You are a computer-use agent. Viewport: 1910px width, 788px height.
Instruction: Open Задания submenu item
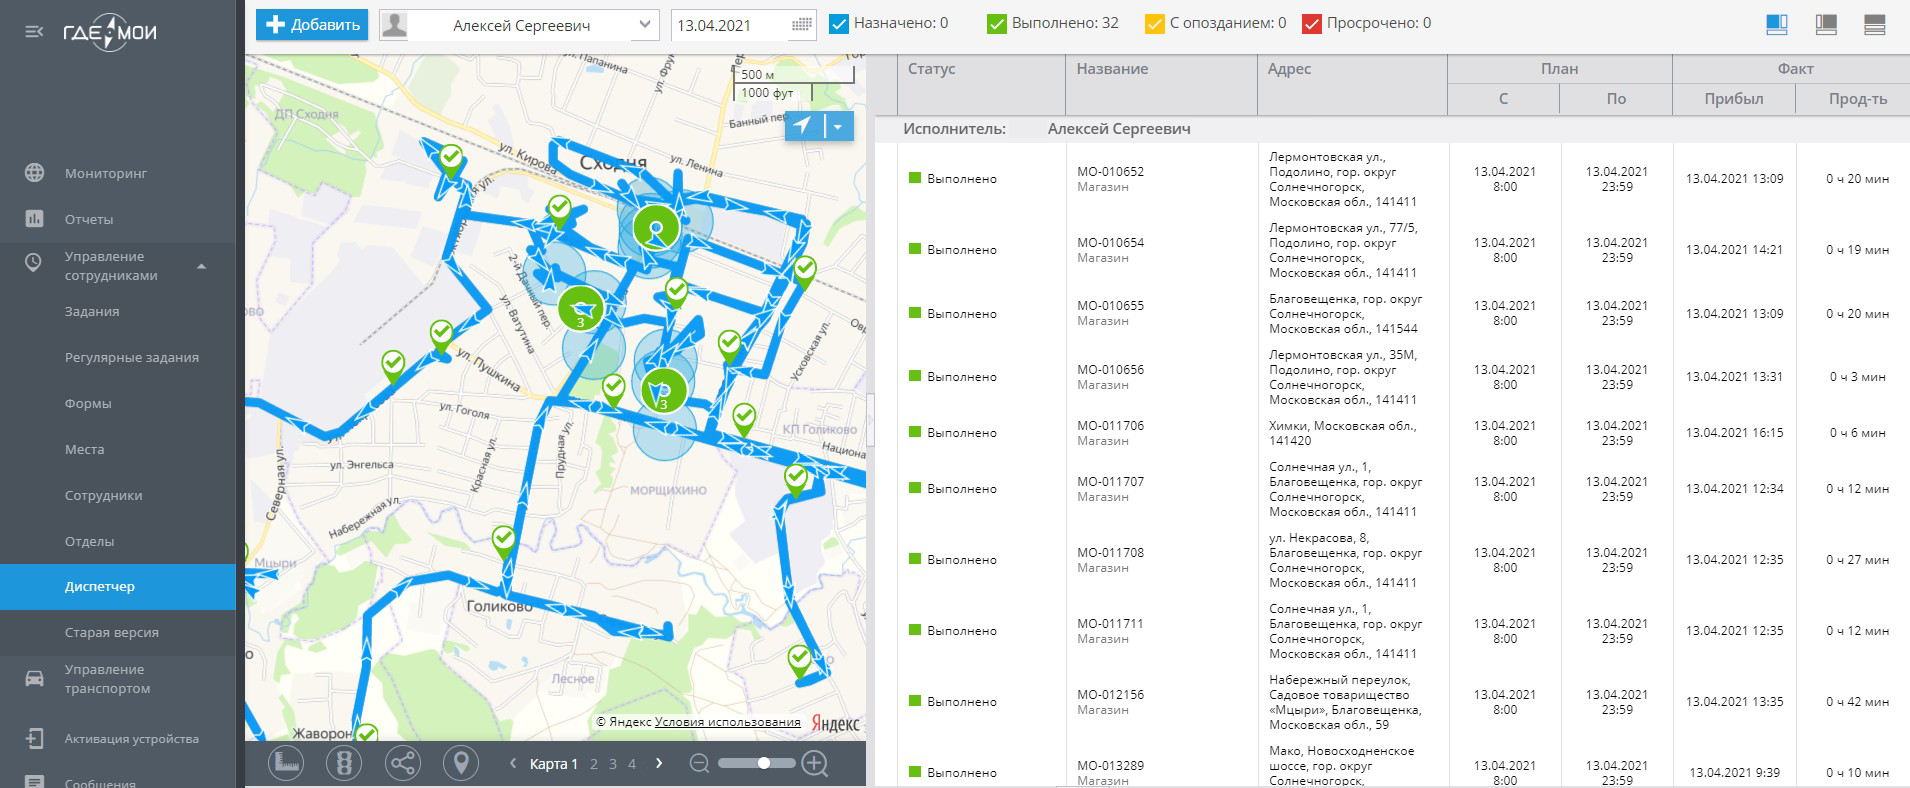click(x=92, y=311)
